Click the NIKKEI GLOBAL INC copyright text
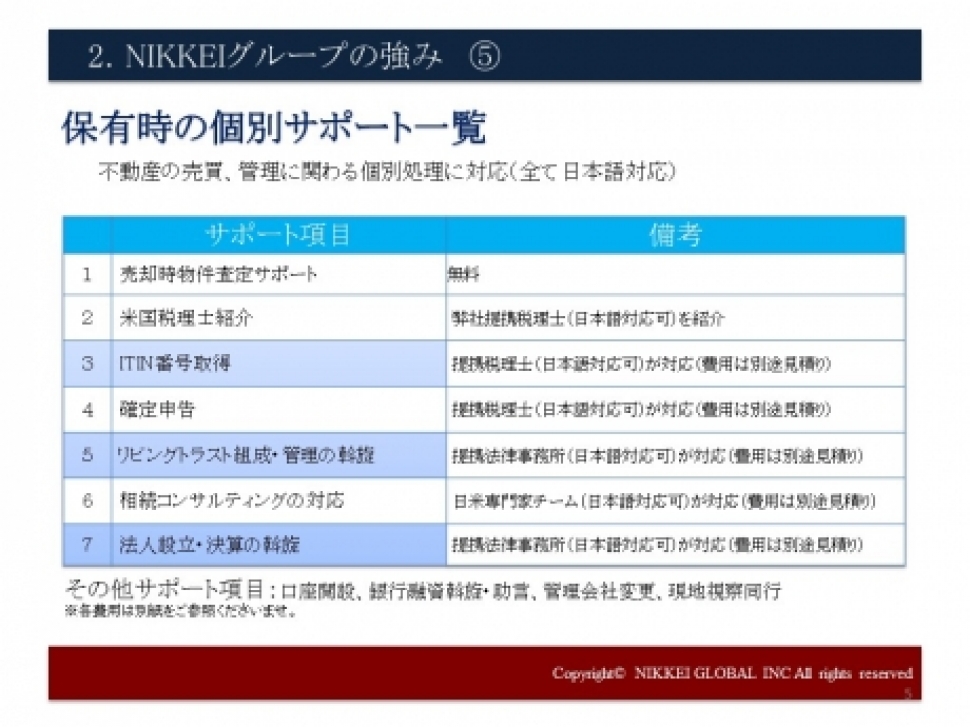970x727 pixels. pos(735,673)
